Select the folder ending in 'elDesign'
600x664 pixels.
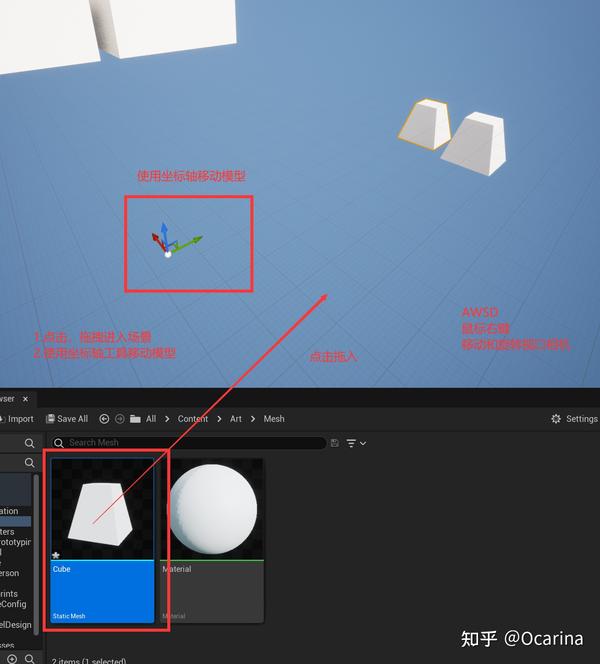(x=16, y=625)
